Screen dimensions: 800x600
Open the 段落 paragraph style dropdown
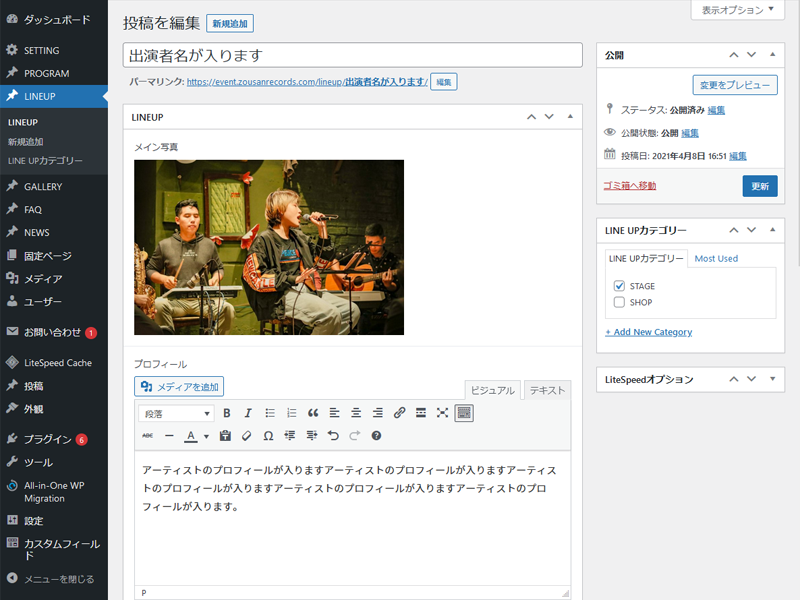(x=177, y=413)
